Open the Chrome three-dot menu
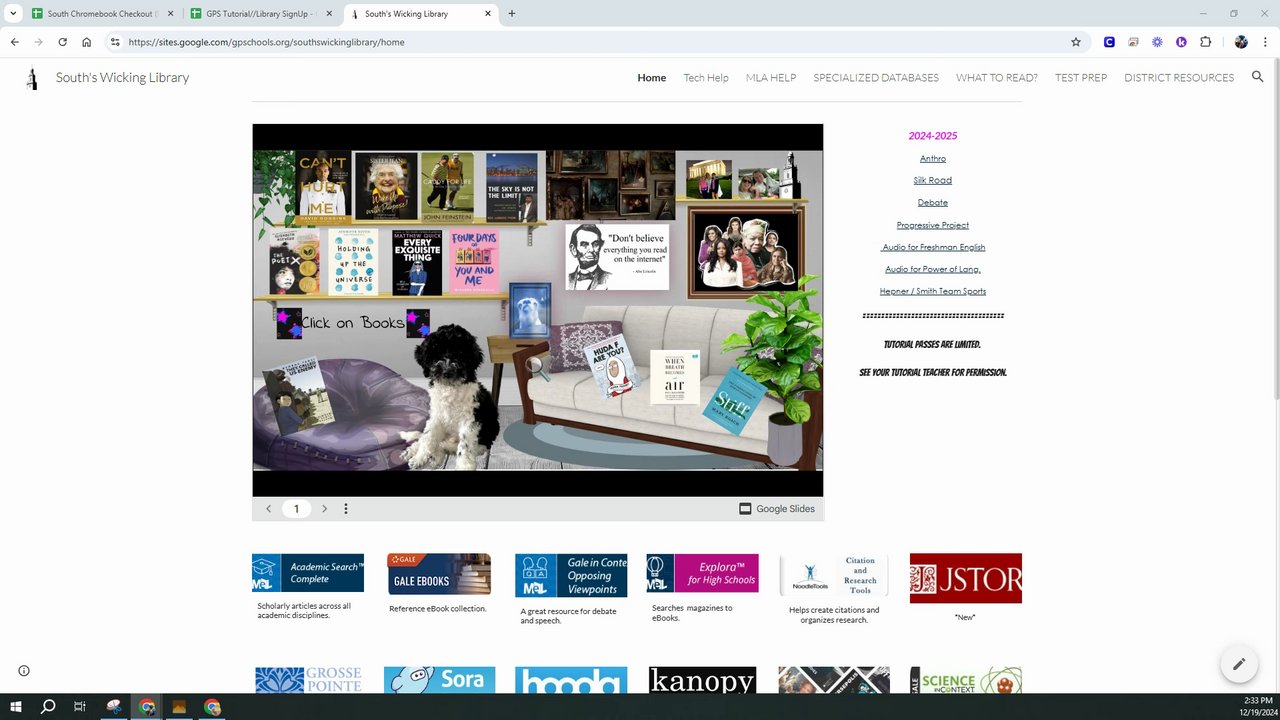This screenshot has width=1280, height=720. 1265,42
